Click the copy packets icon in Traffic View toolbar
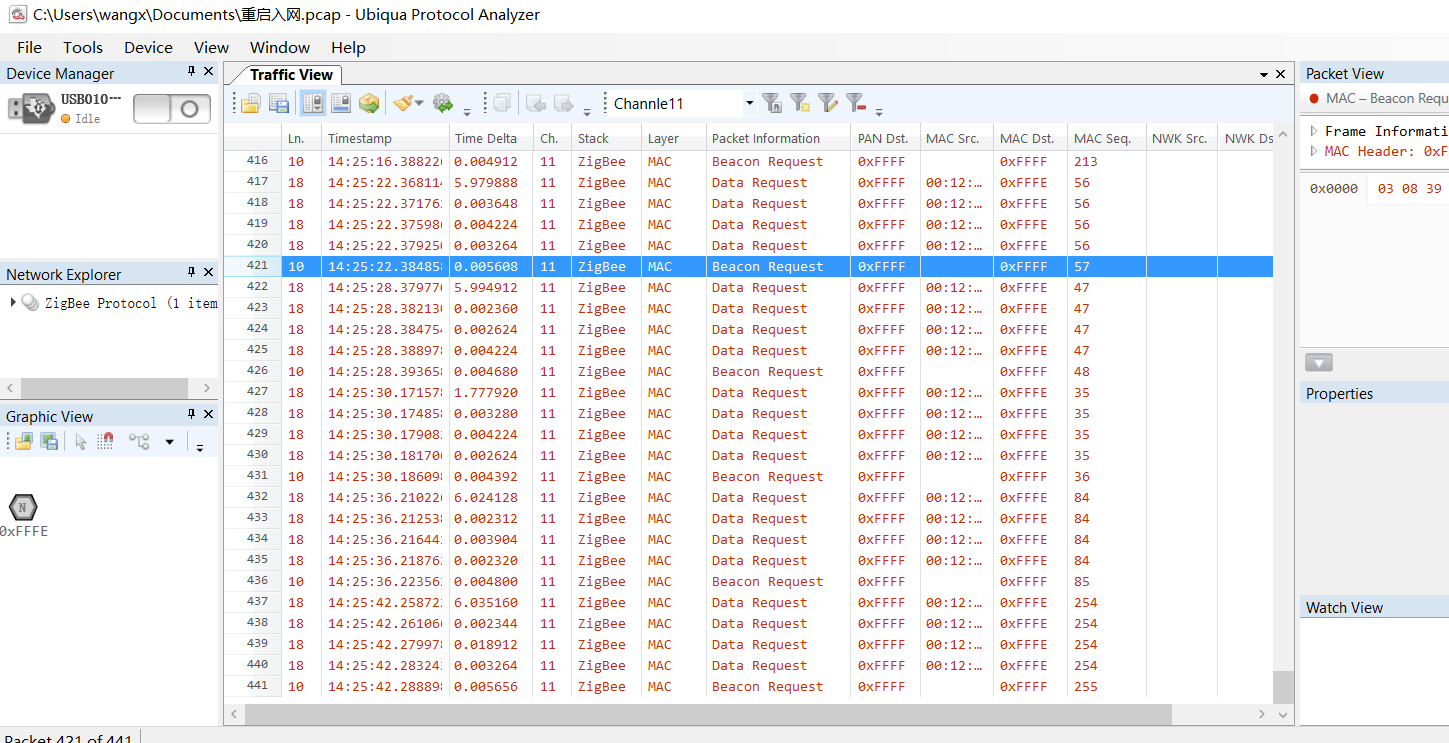The width and height of the screenshot is (1449, 743). pyautogui.click(x=502, y=103)
